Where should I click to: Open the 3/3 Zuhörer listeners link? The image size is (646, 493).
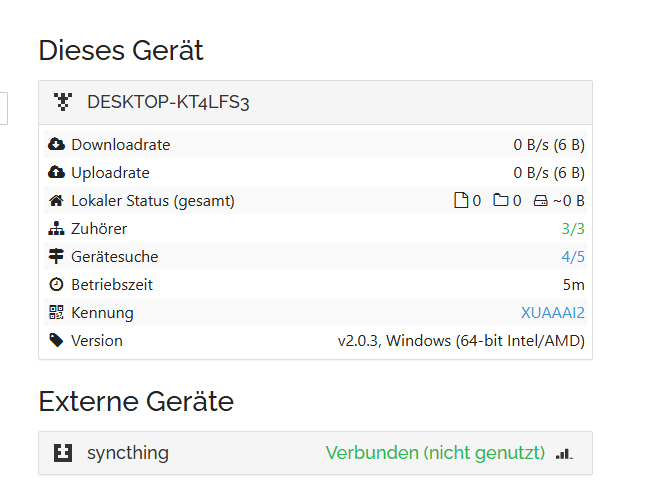tap(573, 229)
